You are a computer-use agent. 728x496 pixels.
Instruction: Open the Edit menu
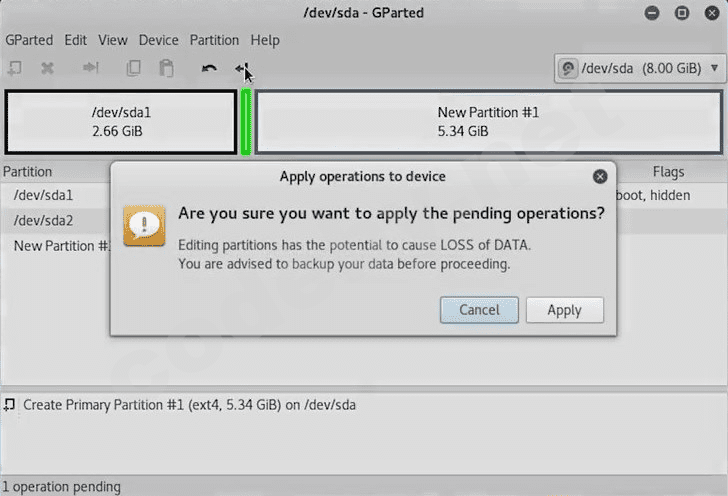tap(75, 40)
